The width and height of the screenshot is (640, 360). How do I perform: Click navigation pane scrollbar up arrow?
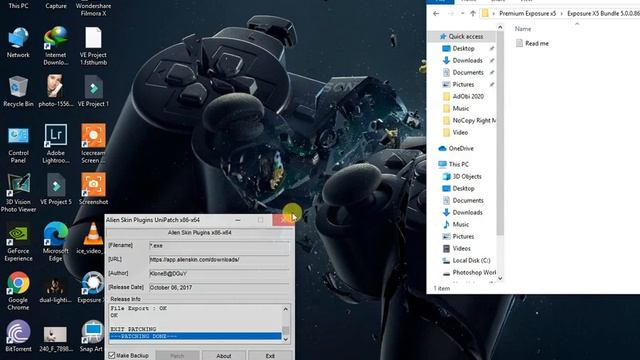(500, 27)
